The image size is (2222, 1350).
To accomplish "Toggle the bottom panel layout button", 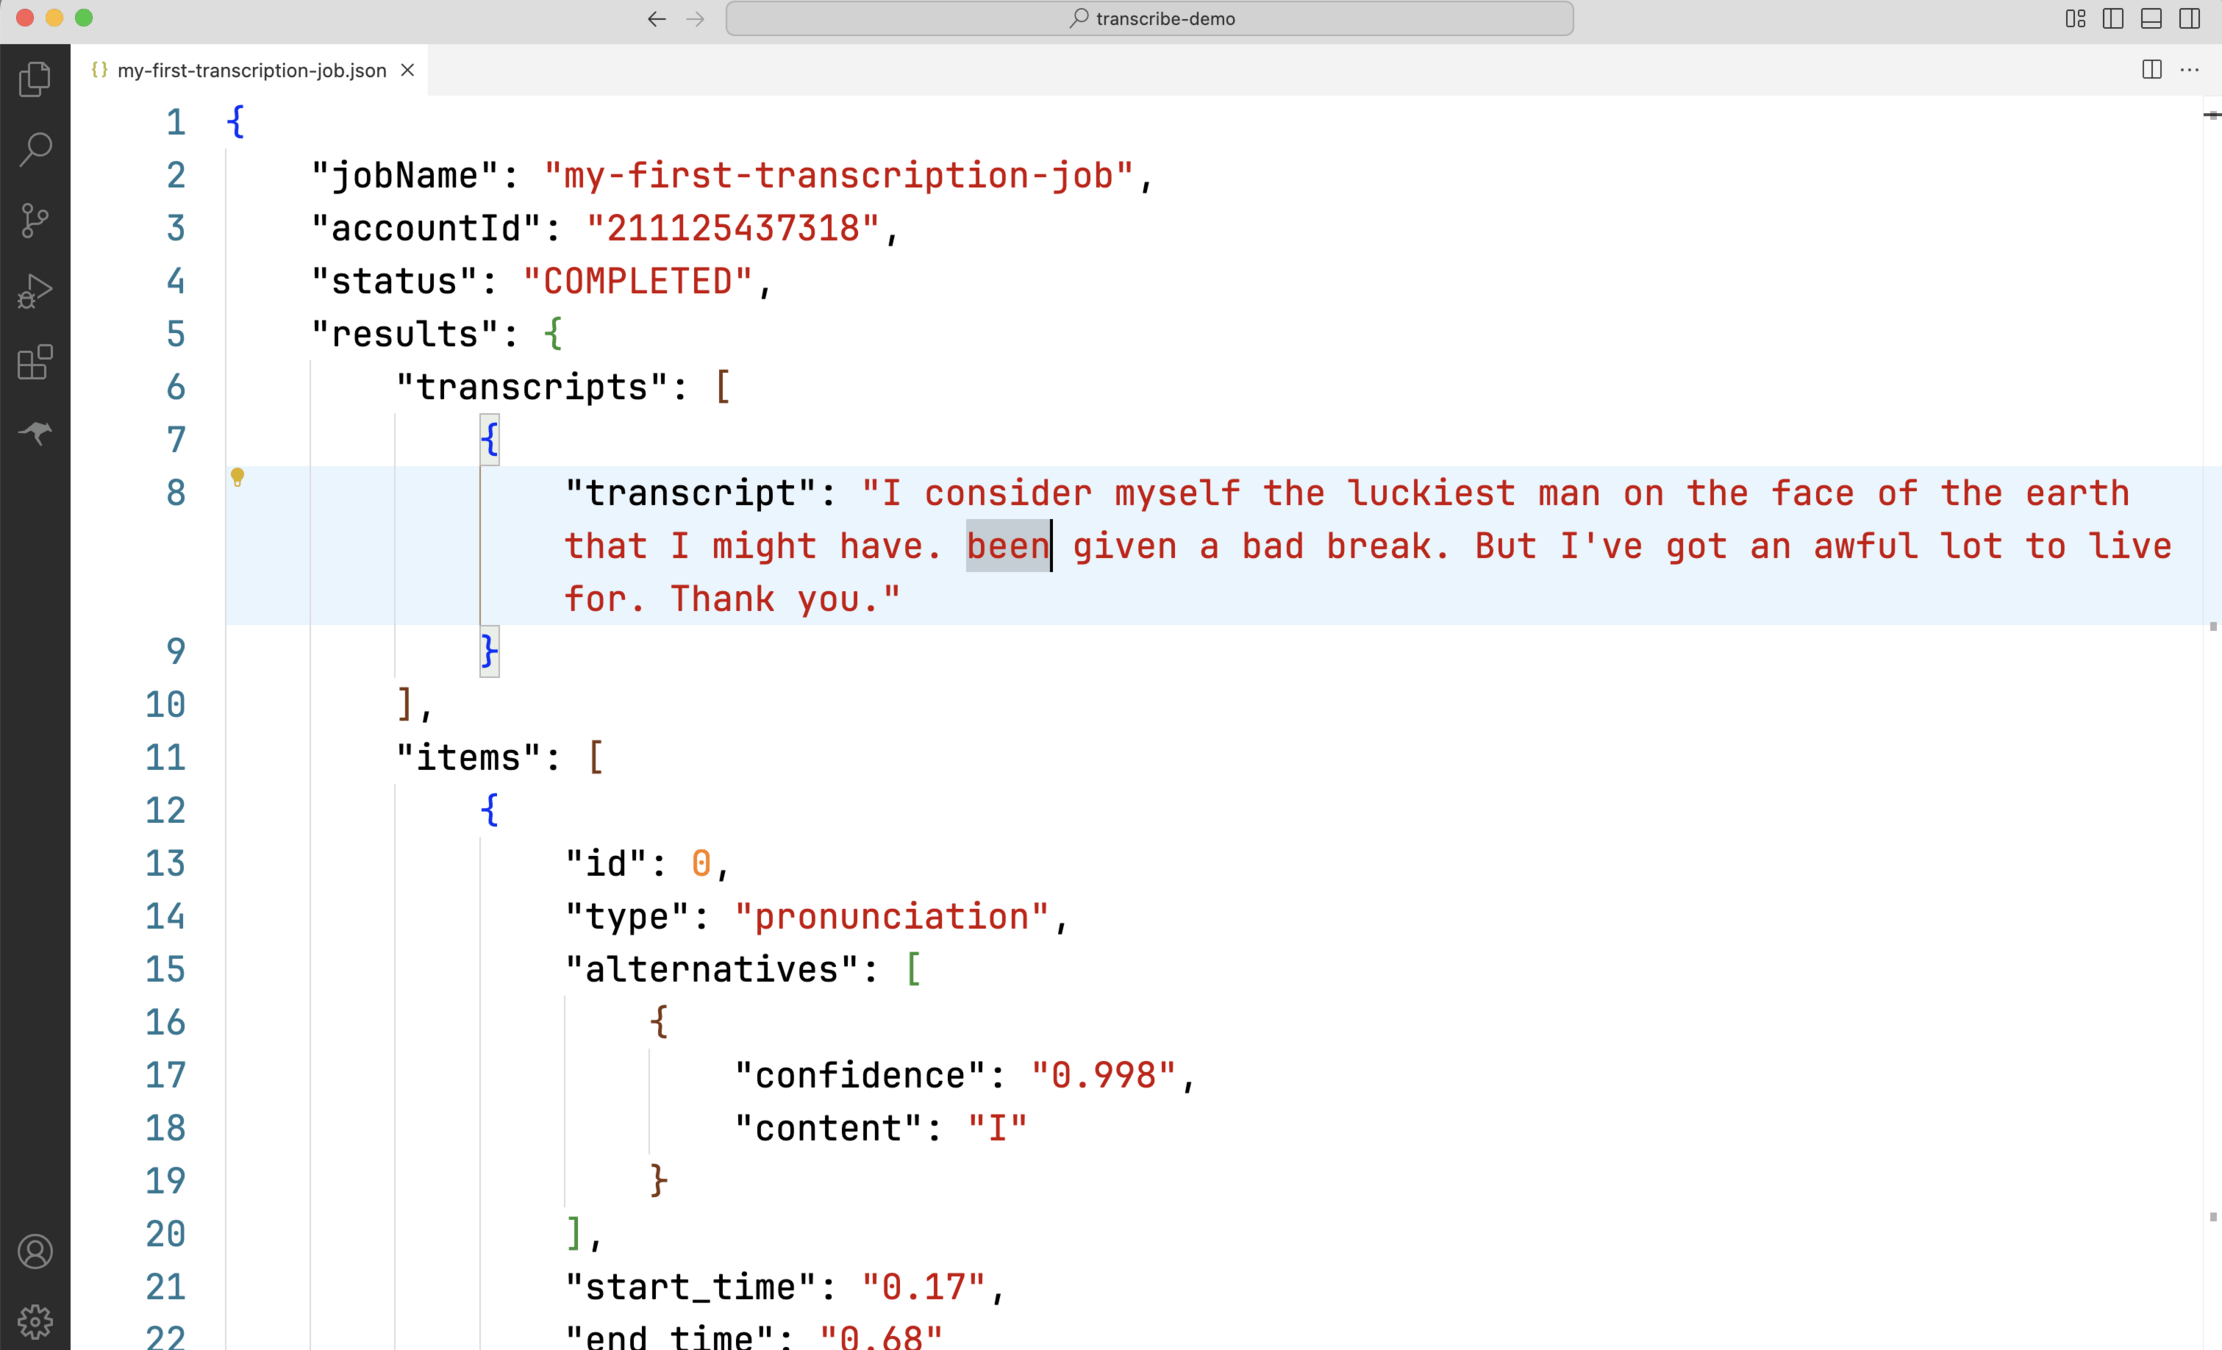I will coord(2151,19).
